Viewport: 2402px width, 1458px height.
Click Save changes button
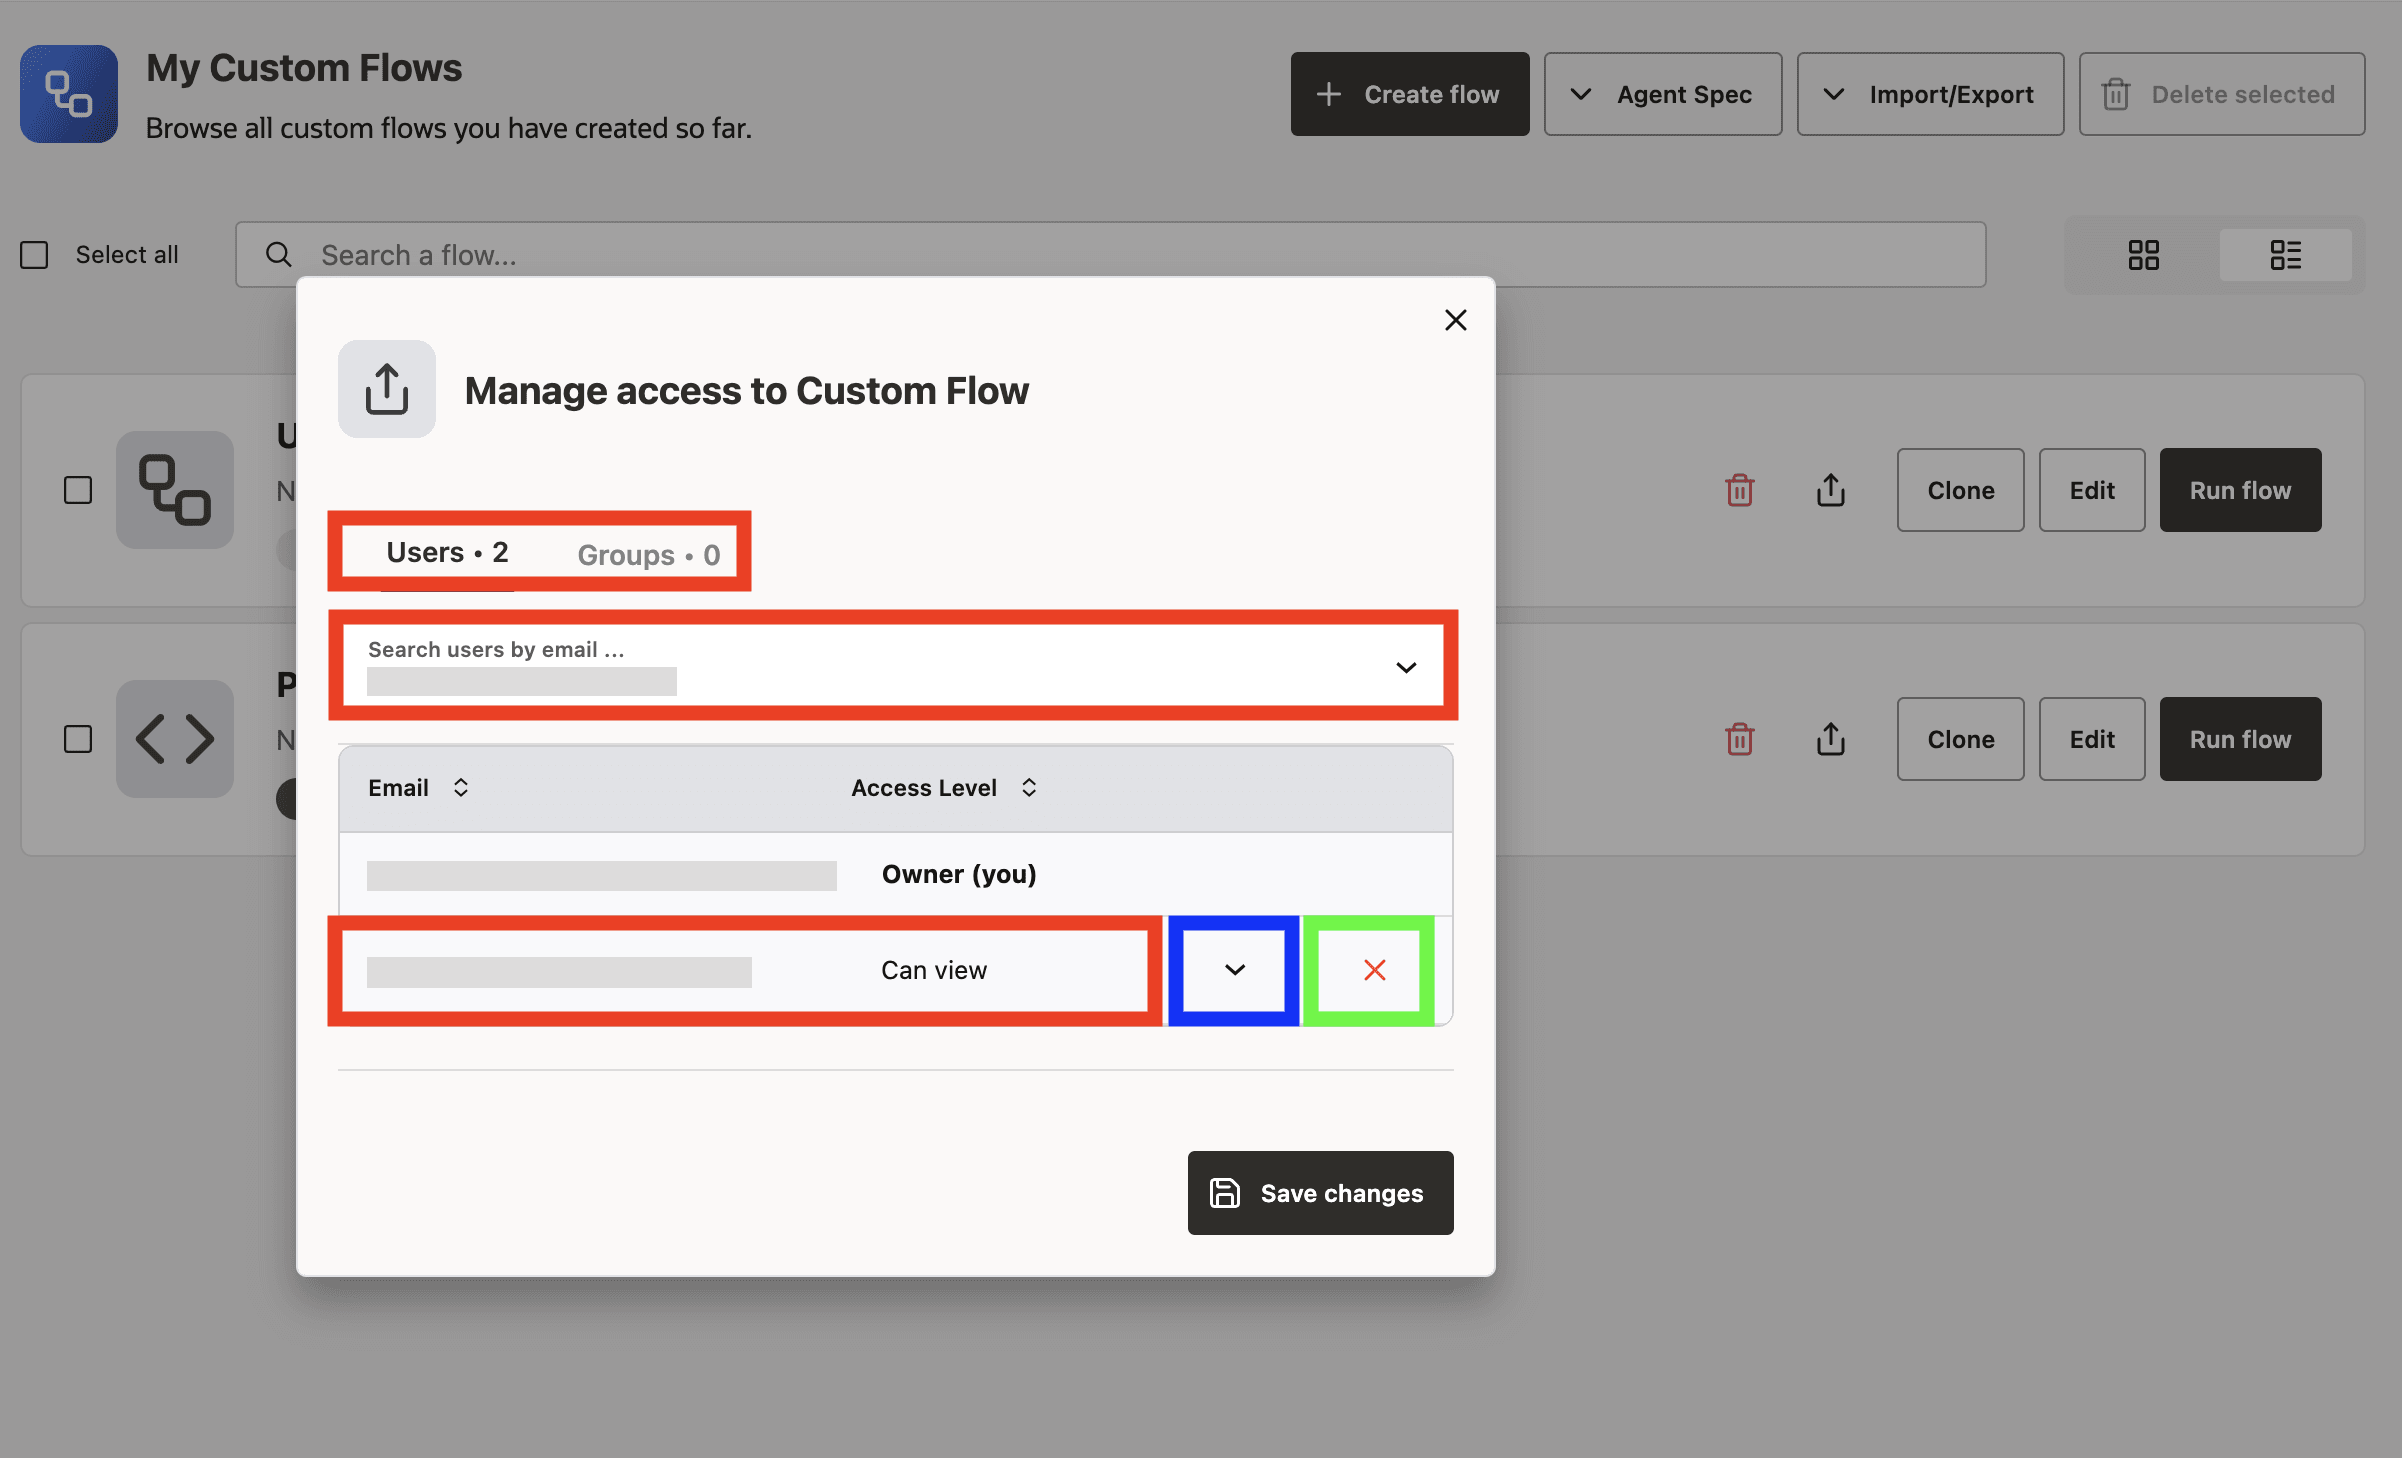(x=1320, y=1193)
